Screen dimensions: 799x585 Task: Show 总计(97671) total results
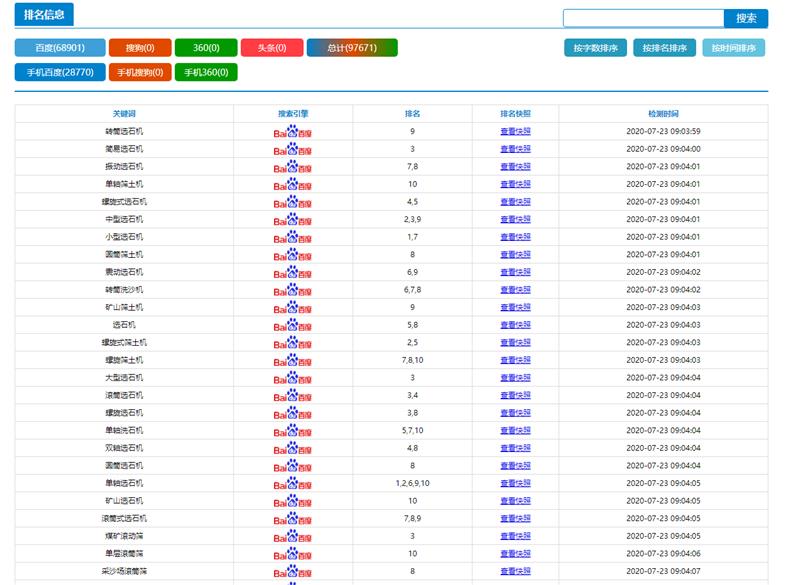pos(352,48)
